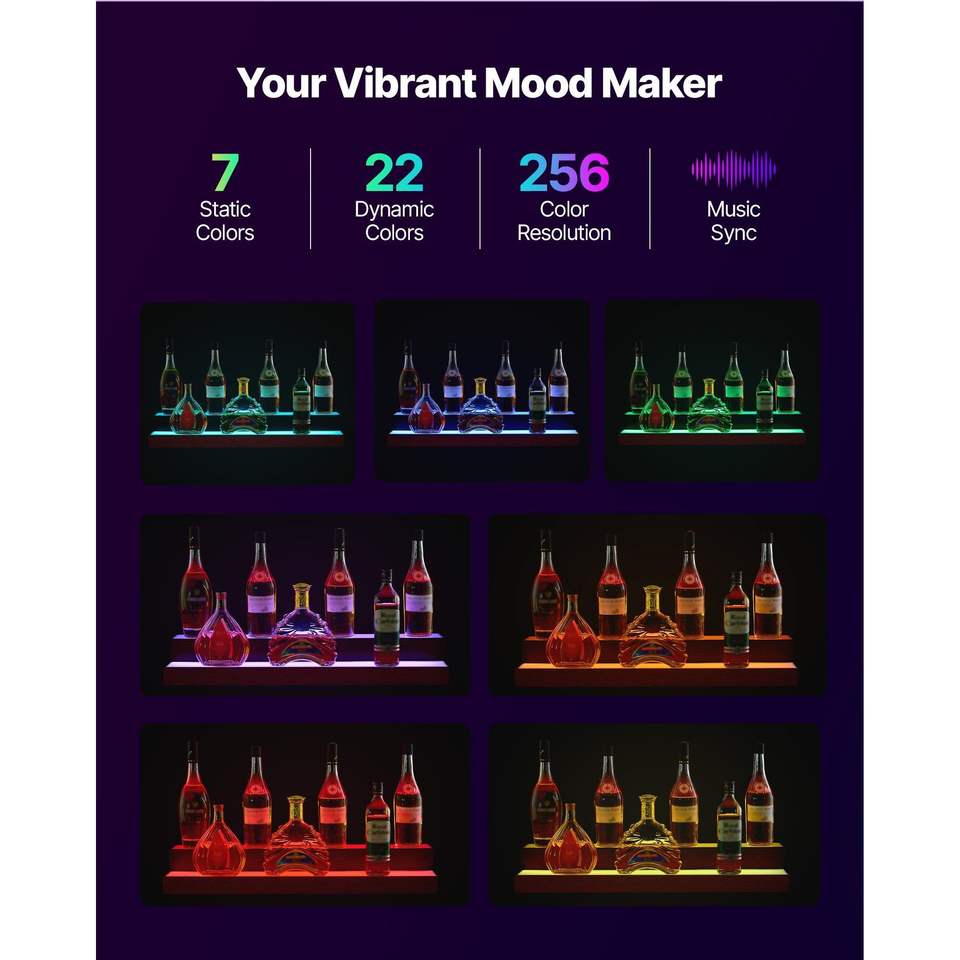The height and width of the screenshot is (960, 960).
Task: Select the cyan-lit shelf thumbnail
Action: (248, 393)
